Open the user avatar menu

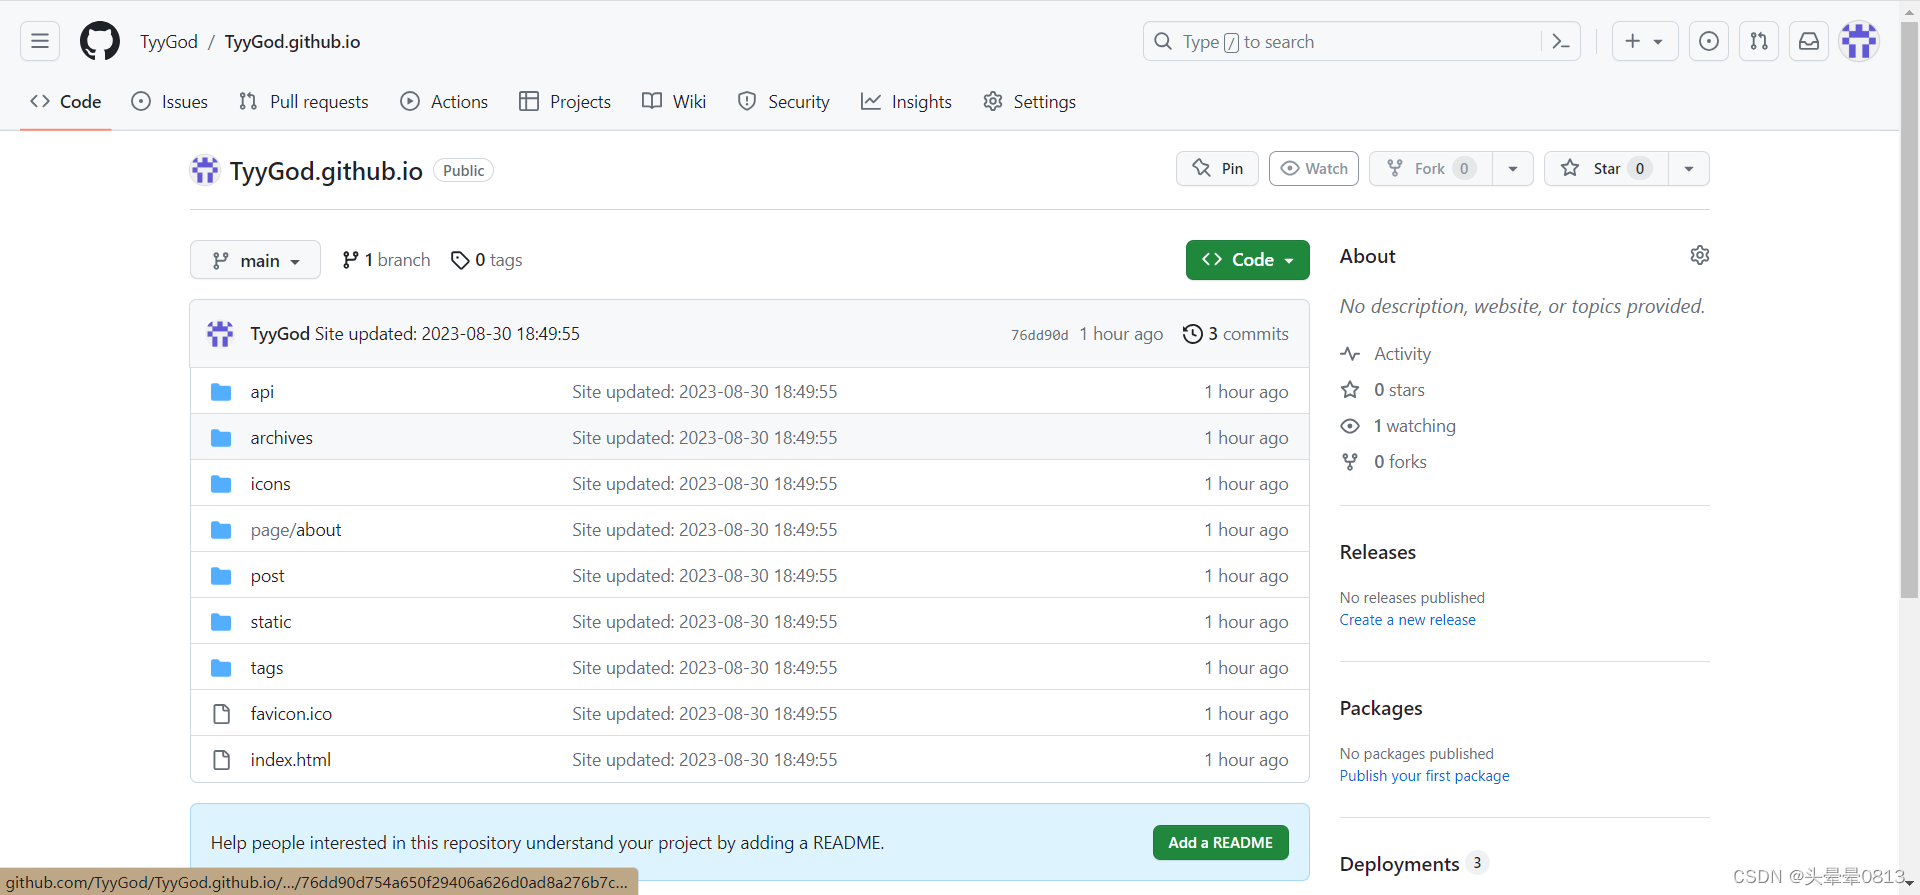click(1859, 41)
